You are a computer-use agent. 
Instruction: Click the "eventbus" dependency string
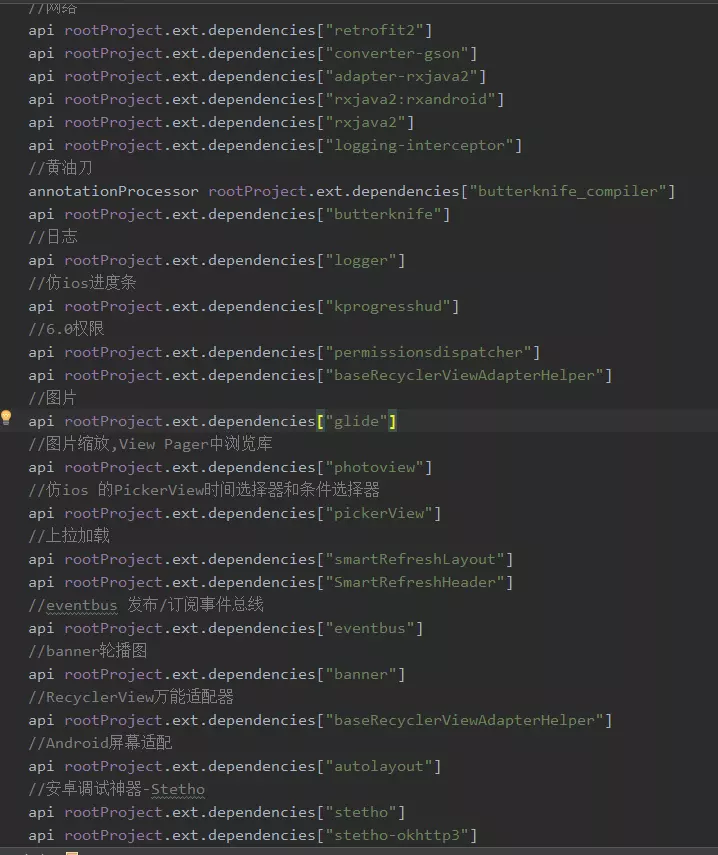coord(370,629)
